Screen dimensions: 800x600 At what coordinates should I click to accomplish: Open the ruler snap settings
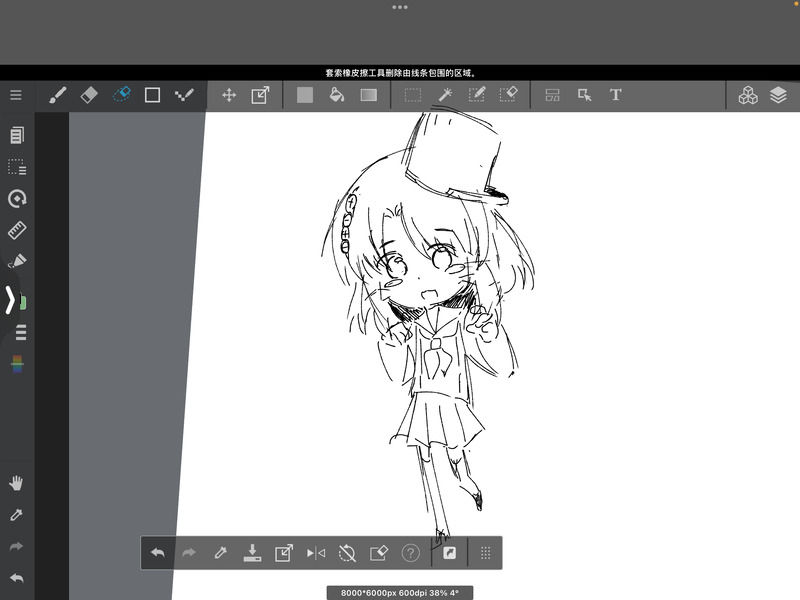pos(17,230)
